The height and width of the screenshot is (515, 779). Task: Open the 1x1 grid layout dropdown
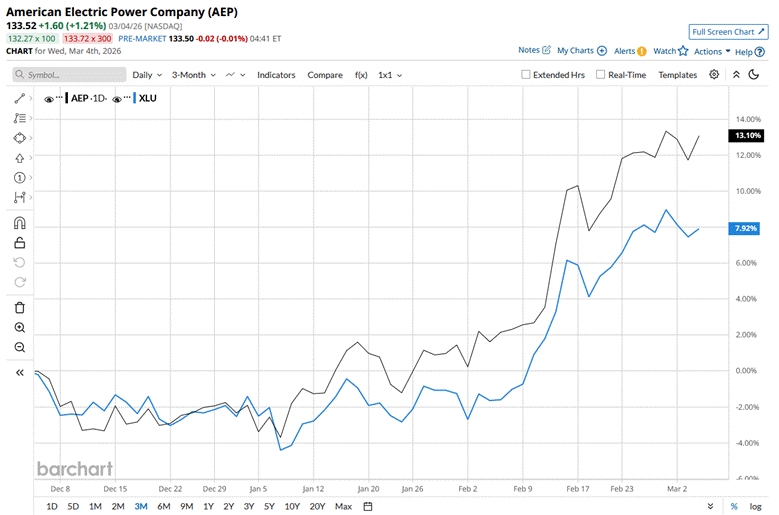390,75
